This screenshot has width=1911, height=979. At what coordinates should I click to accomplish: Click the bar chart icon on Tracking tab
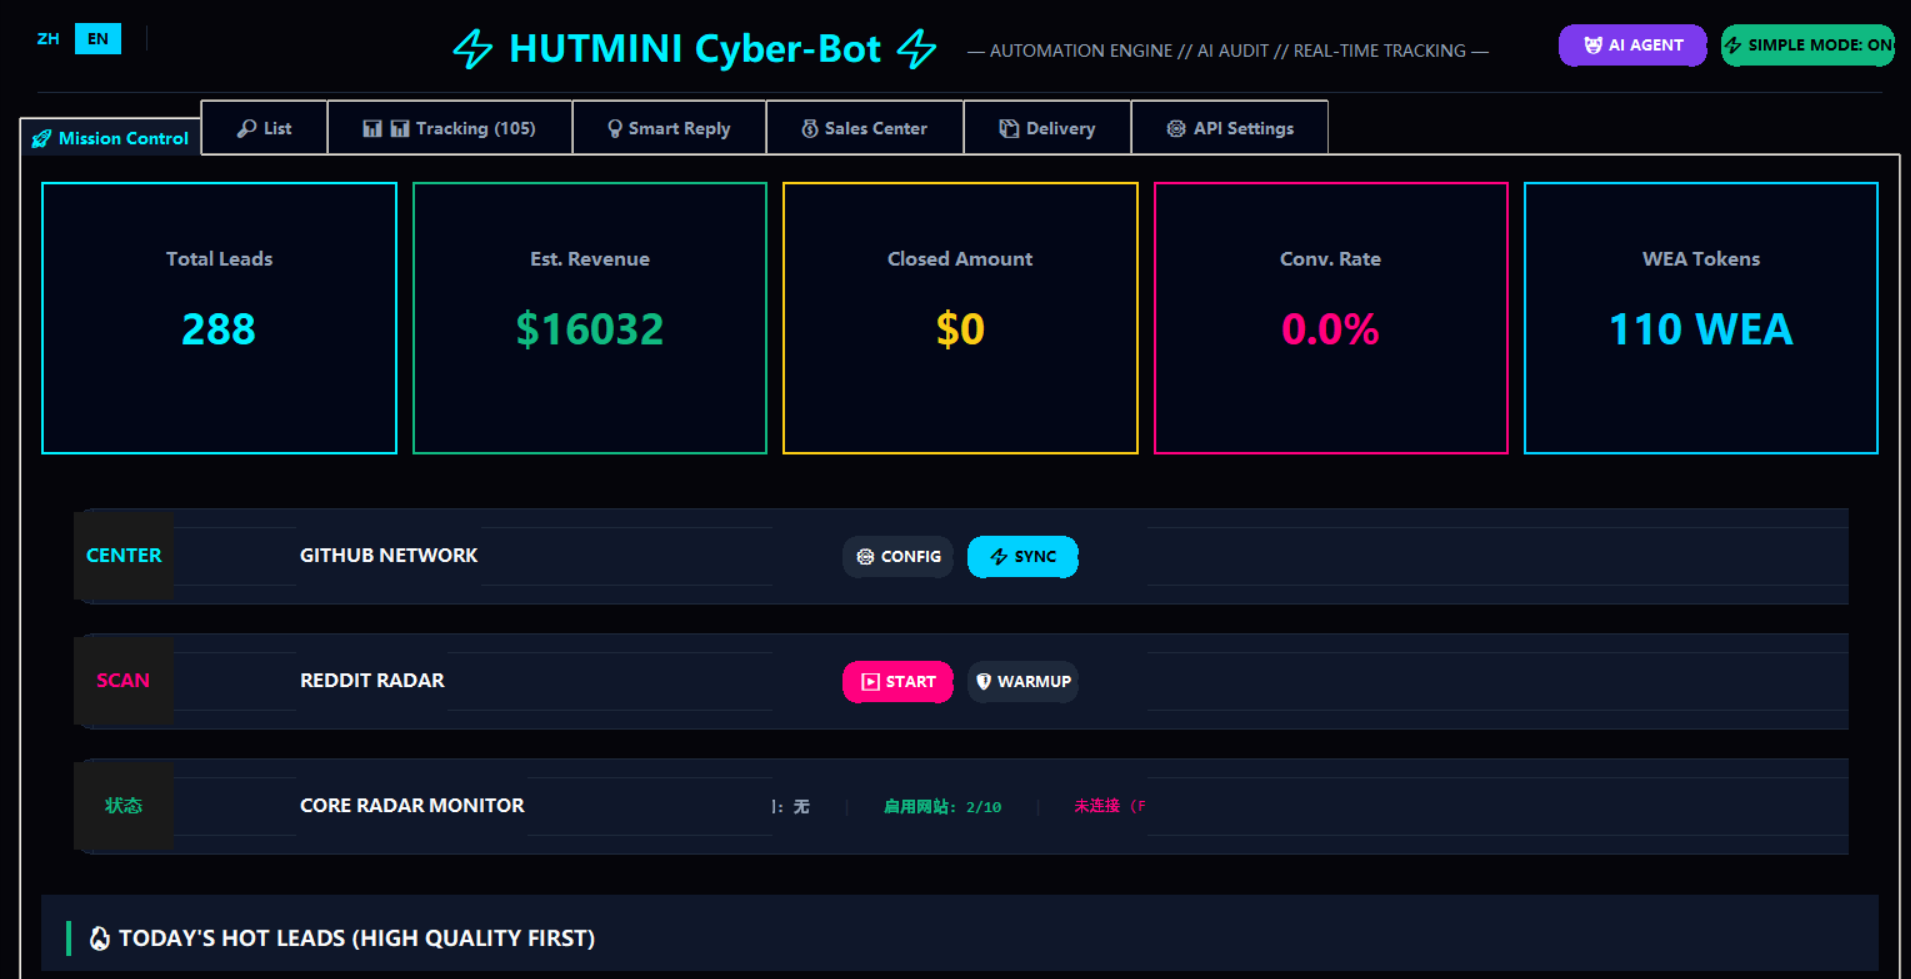coord(372,128)
